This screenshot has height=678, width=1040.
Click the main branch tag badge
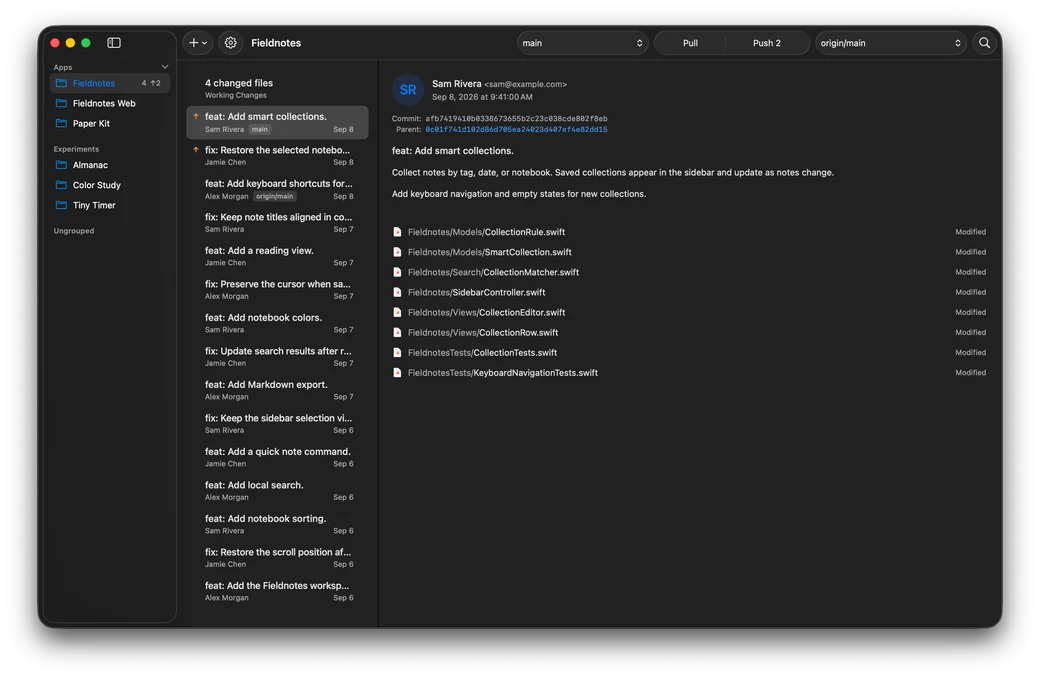259,129
